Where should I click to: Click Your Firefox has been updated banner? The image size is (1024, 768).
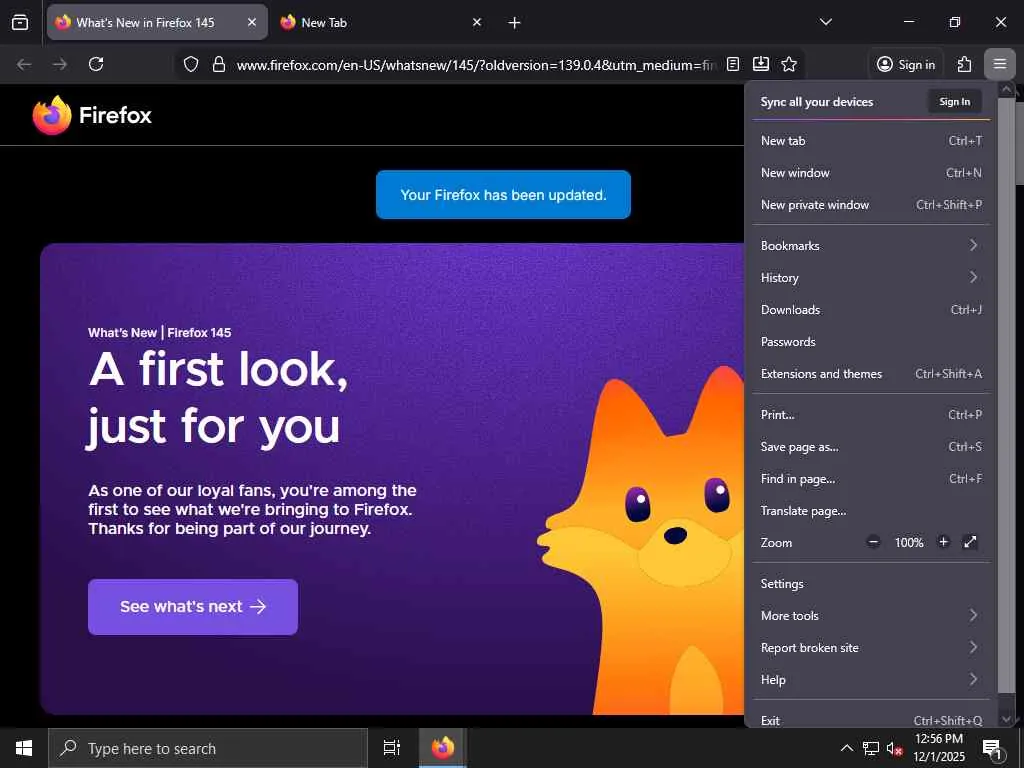[x=503, y=195]
